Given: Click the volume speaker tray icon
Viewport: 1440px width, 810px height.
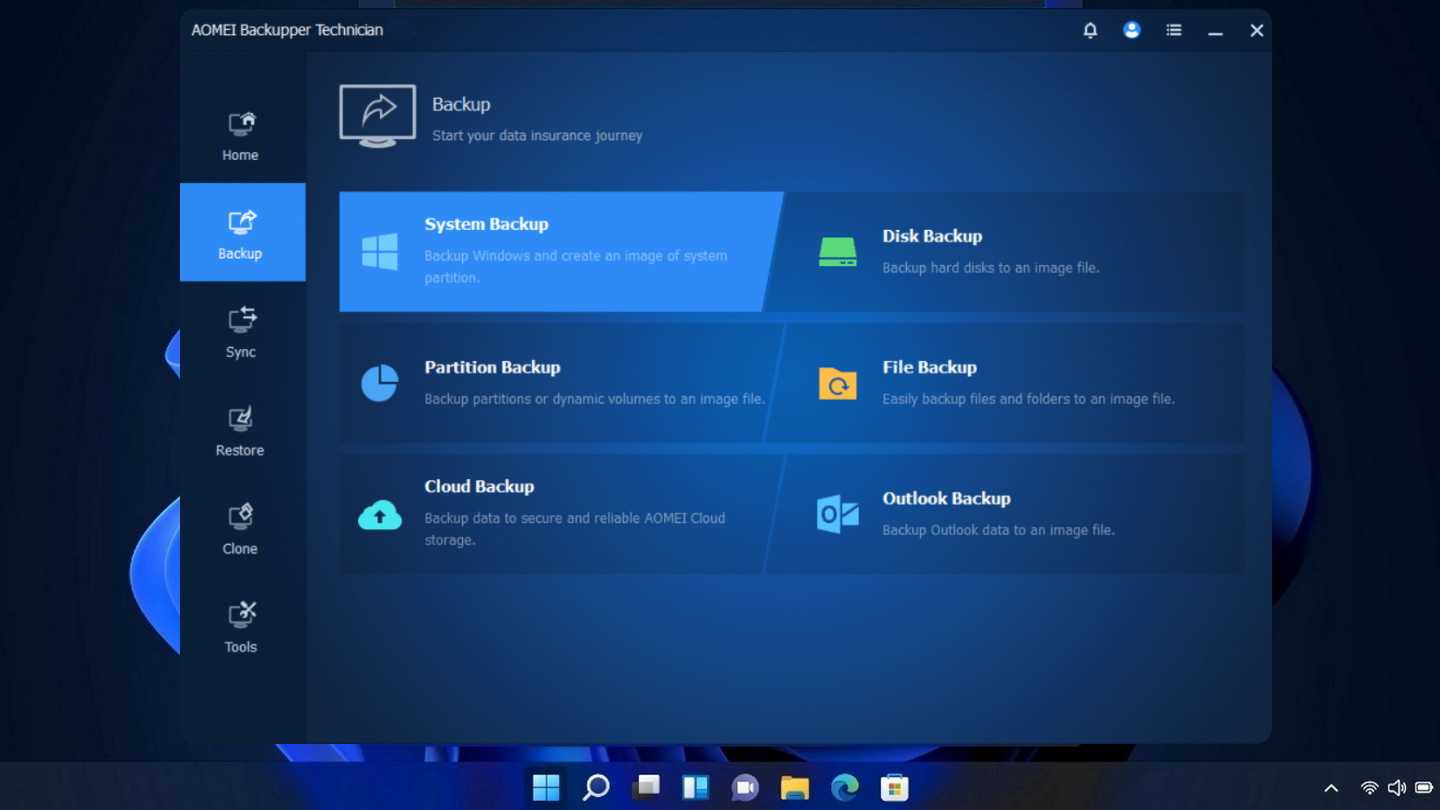Looking at the screenshot, I should click(1396, 789).
